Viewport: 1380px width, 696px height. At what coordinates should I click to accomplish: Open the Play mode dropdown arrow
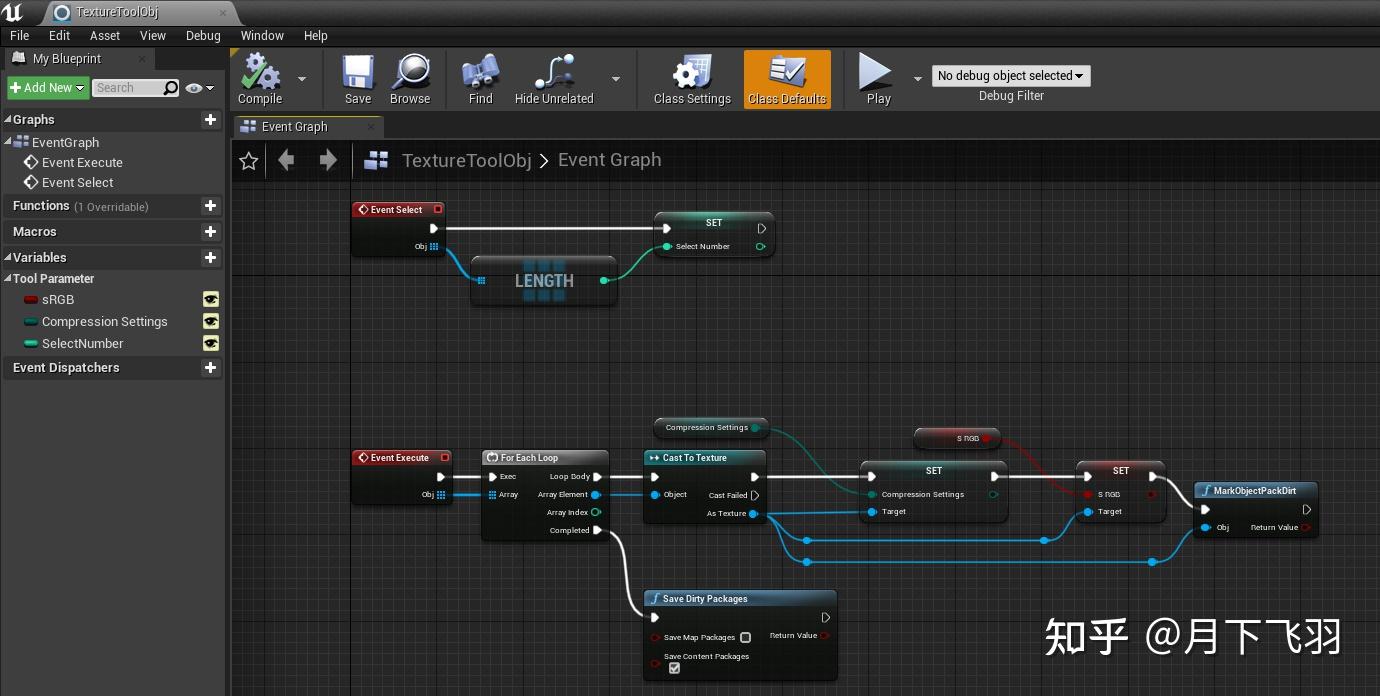coord(918,79)
